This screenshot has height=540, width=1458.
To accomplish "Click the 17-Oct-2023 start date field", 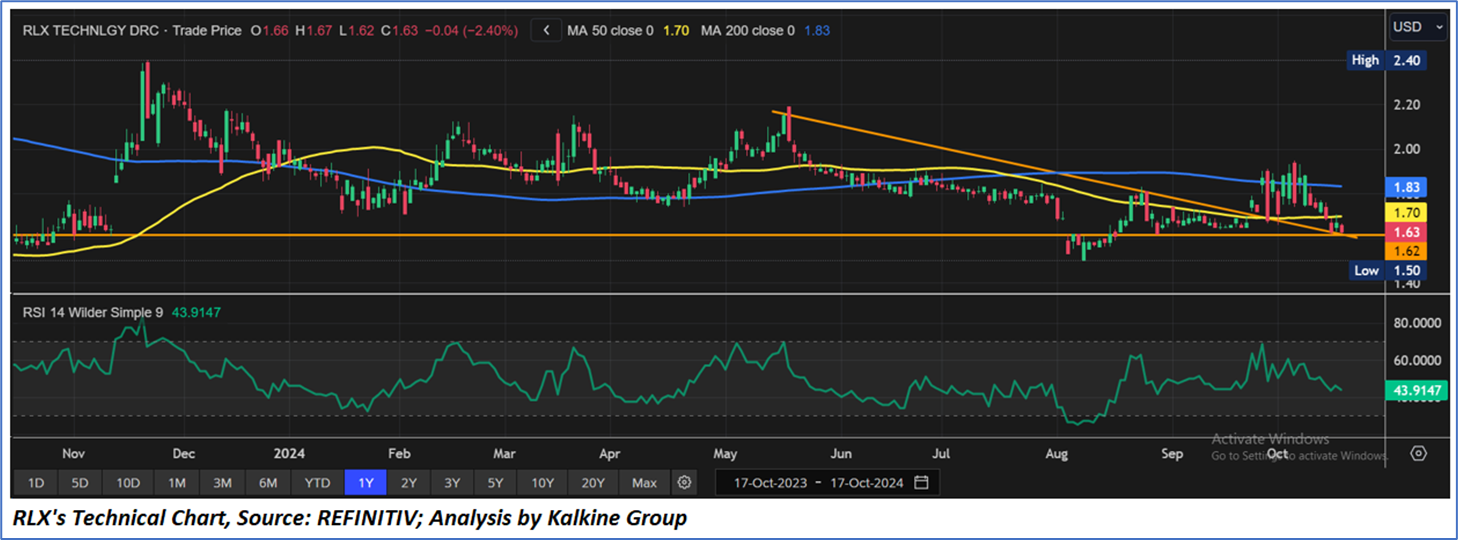I will click(x=770, y=483).
